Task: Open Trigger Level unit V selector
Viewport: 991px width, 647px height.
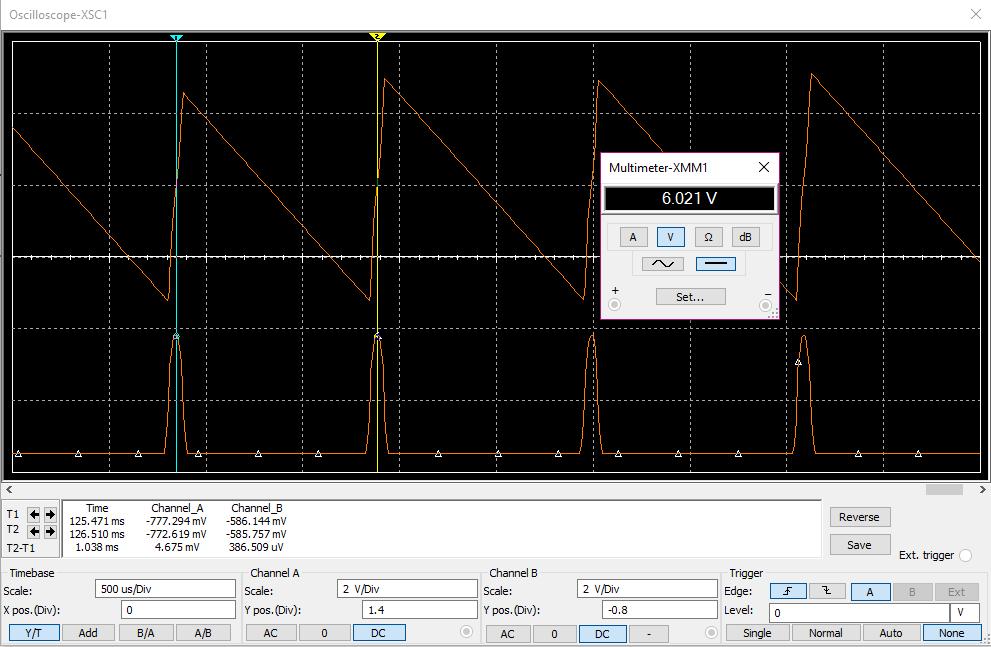Action: coord(965,612)
